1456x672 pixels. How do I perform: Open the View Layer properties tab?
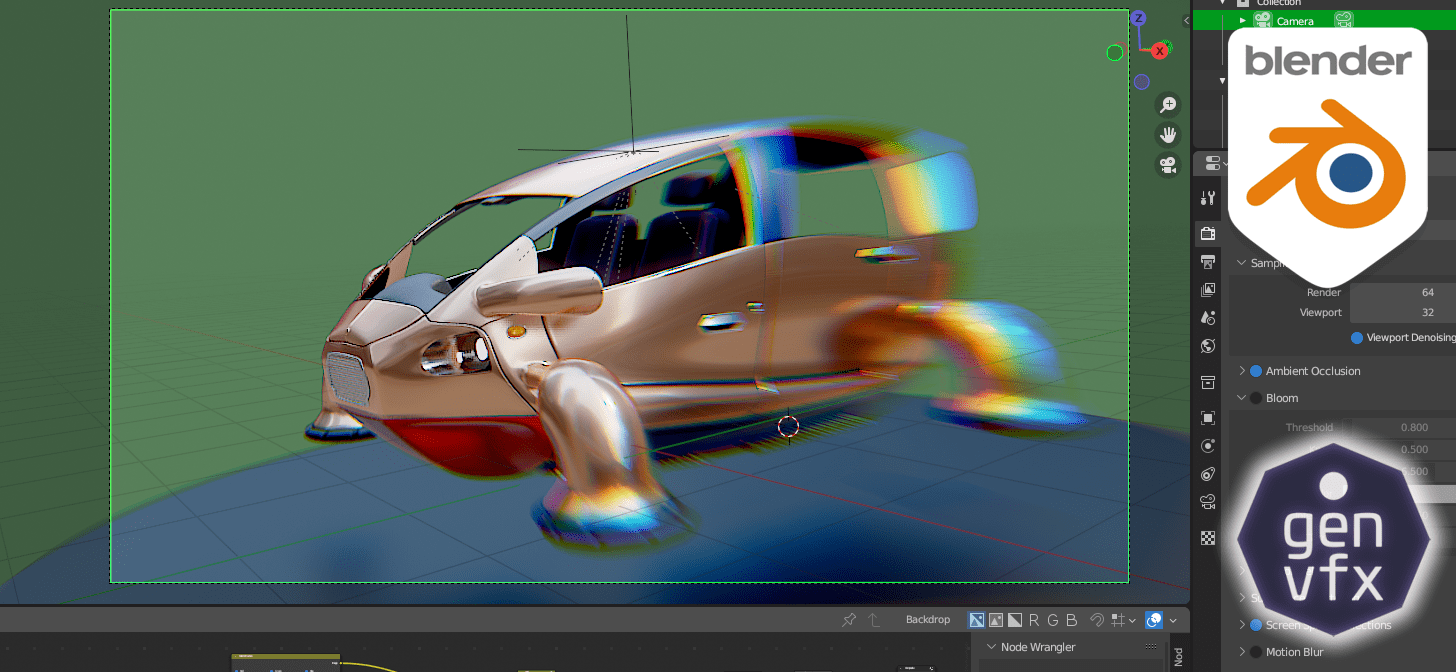[x=1208, y=290]
